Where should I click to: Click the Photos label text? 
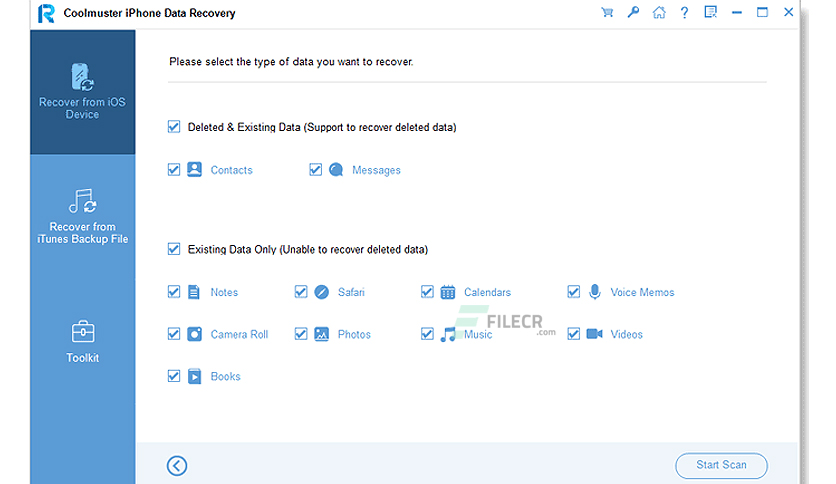coord(354,334)
